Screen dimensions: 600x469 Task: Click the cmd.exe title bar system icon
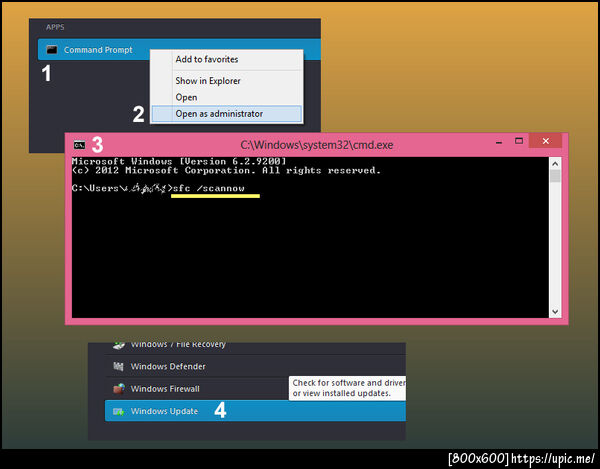coord(79,145)
